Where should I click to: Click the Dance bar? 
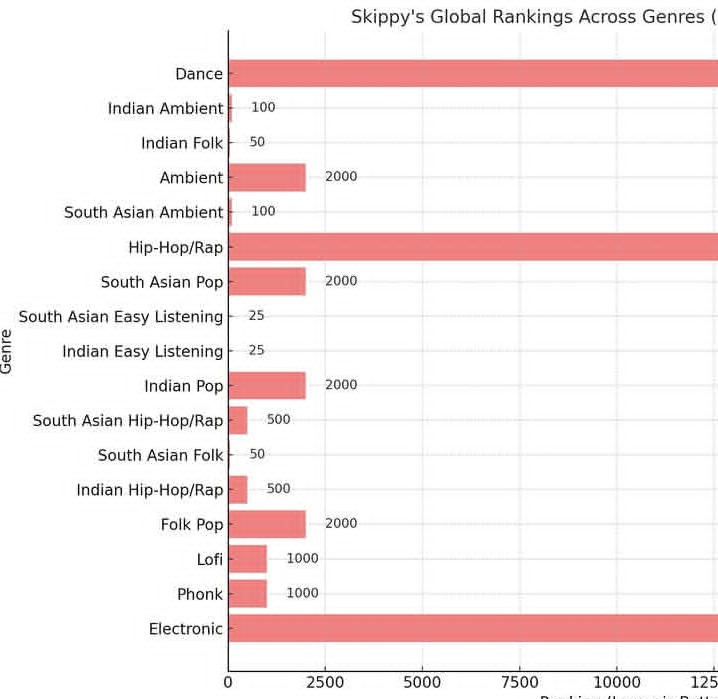[x=473, y=73]
